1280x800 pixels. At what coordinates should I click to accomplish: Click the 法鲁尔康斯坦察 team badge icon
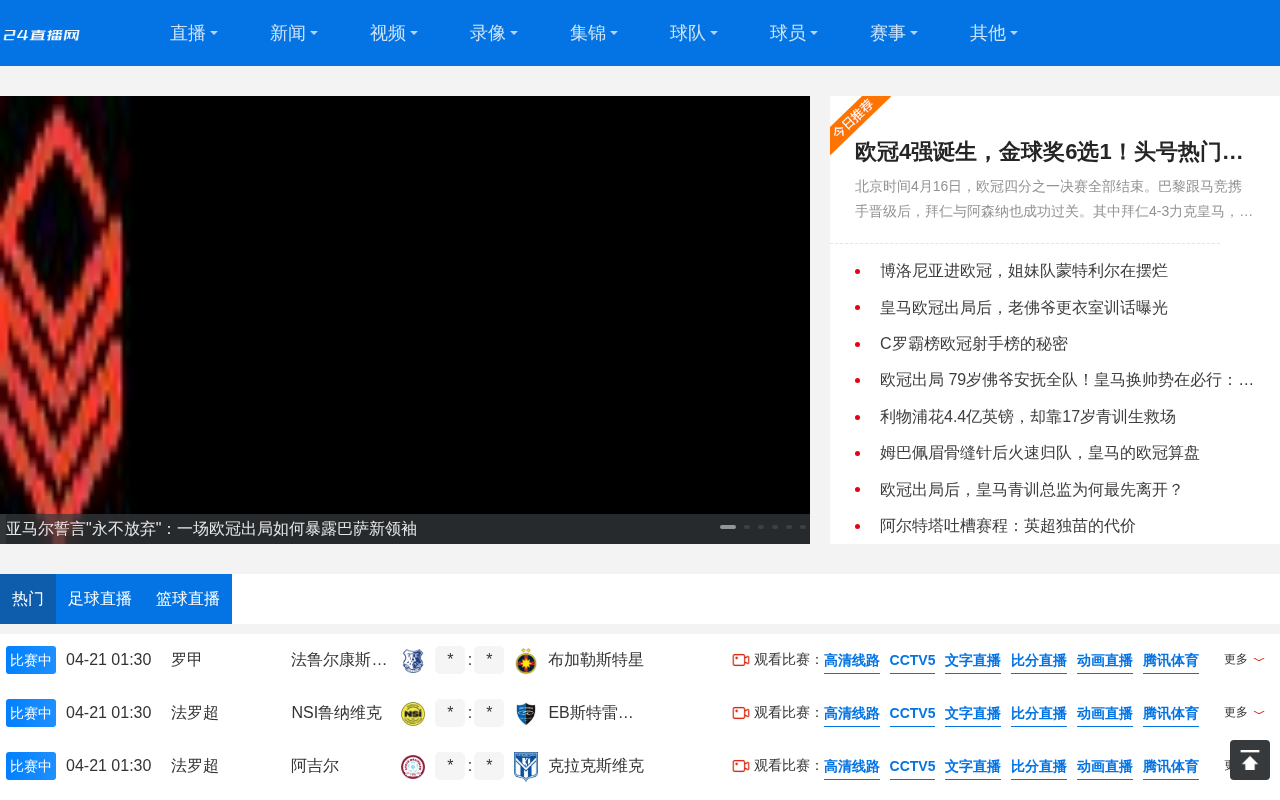tap(413, 661)
